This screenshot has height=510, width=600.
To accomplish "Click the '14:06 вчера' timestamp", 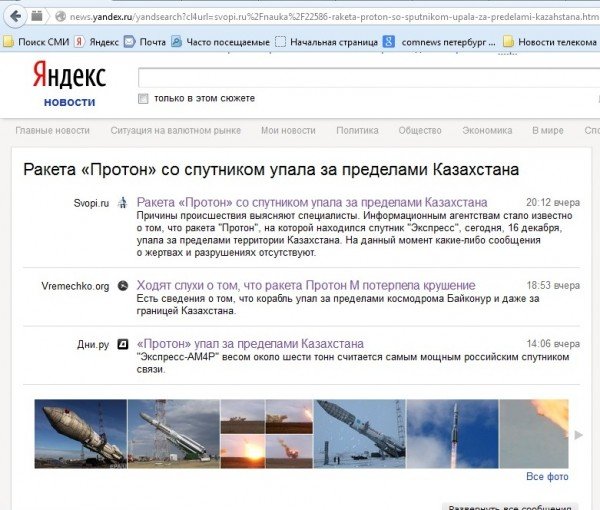I will (553, 344).
